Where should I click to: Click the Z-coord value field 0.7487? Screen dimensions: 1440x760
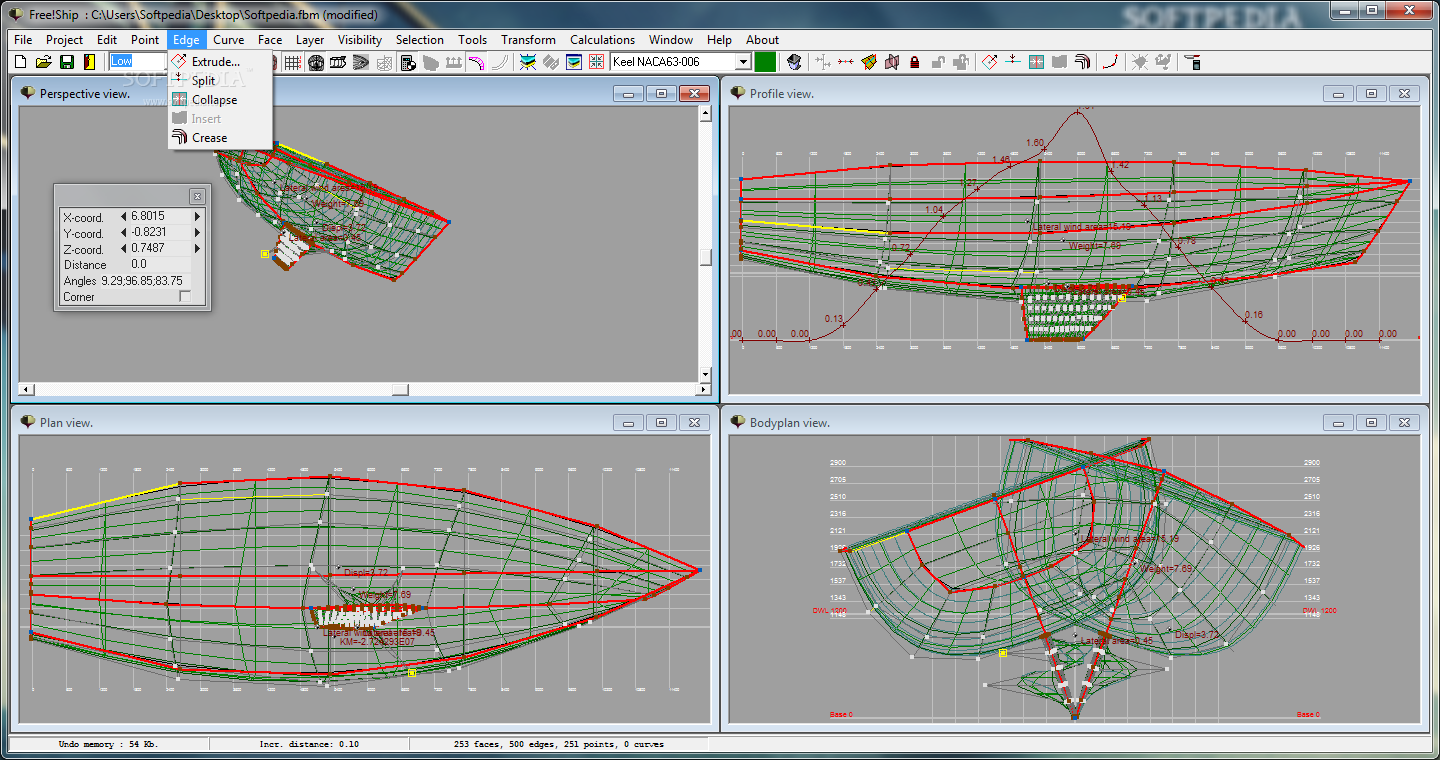(160, 248)
